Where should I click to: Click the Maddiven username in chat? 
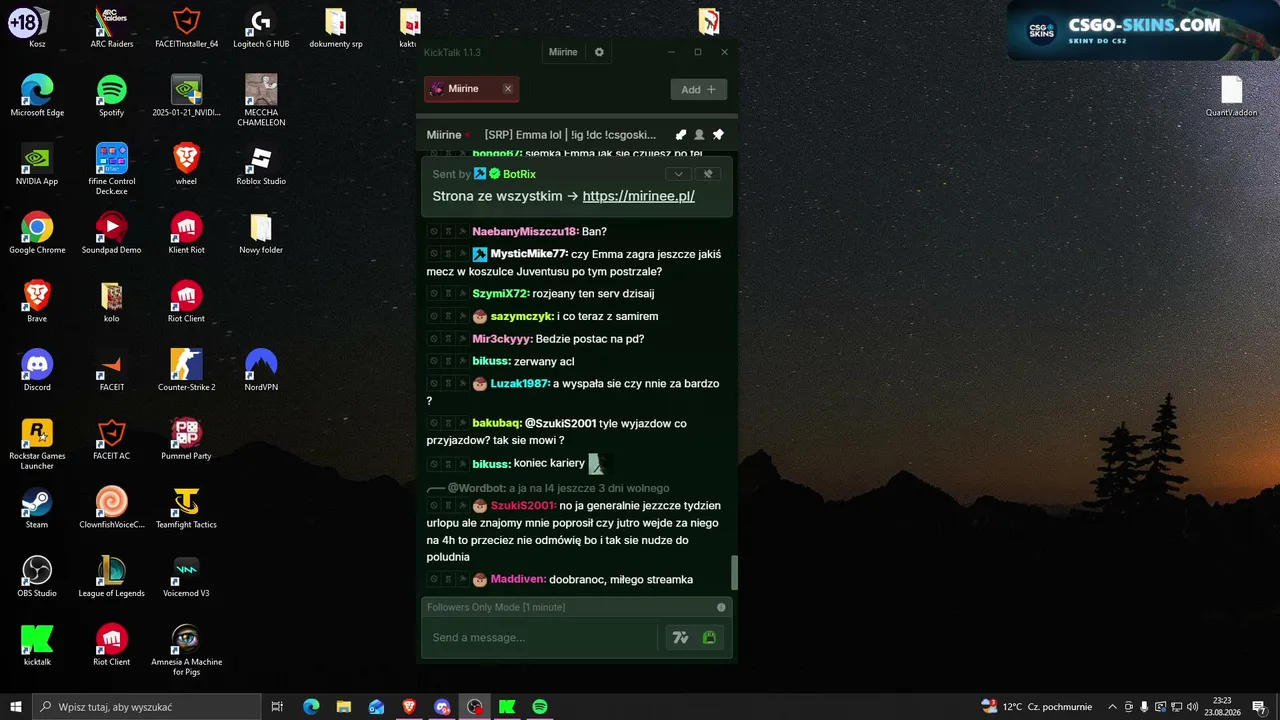point(518,580)
